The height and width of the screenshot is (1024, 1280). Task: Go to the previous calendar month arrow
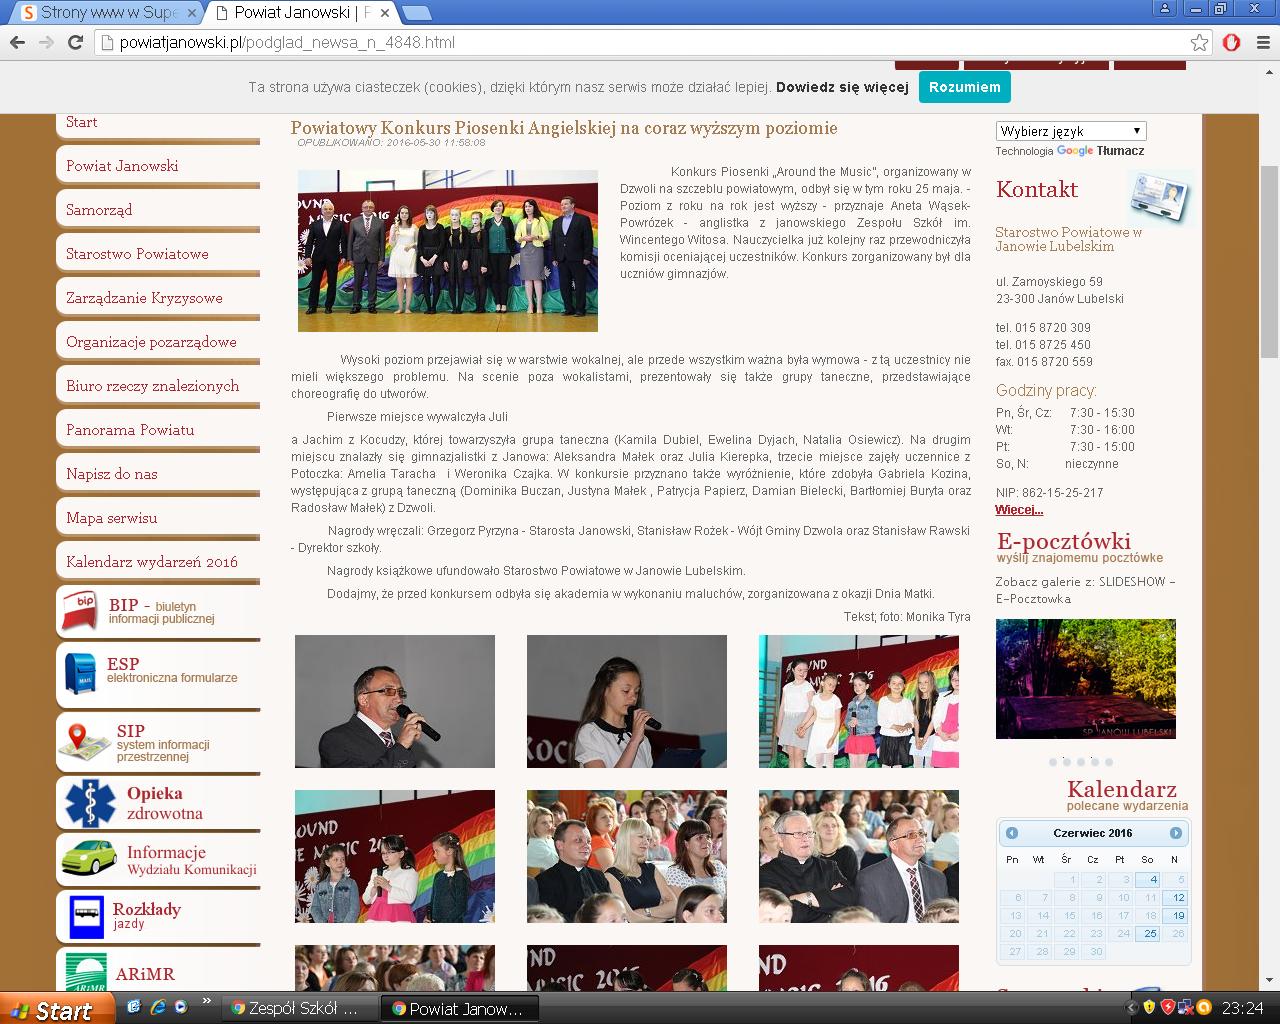1012,833
